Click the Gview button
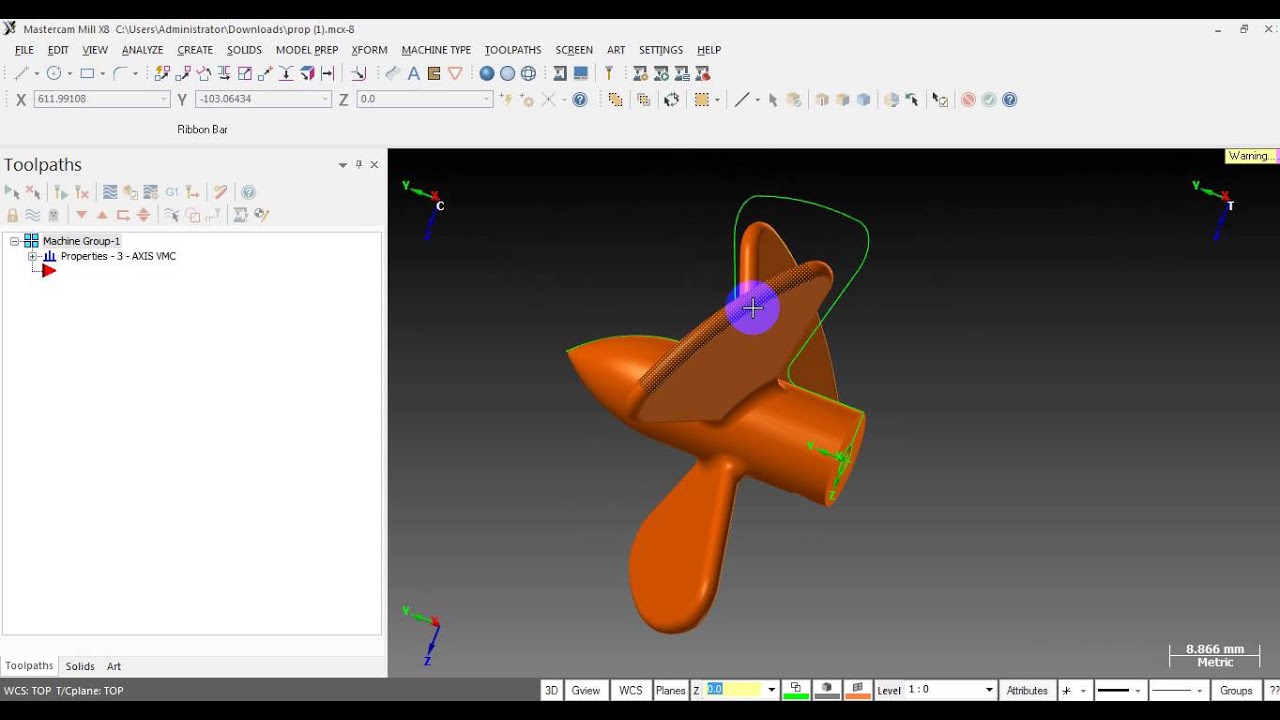Screen dimensions: 1280x720 pyautogui.click(x=586, y=690)
